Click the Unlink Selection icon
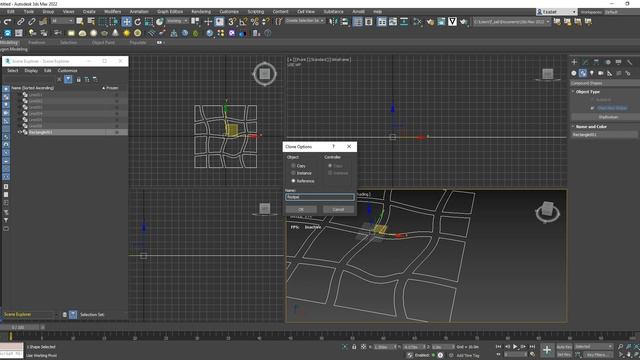640x360 pixels. click(x=31, y=22)
